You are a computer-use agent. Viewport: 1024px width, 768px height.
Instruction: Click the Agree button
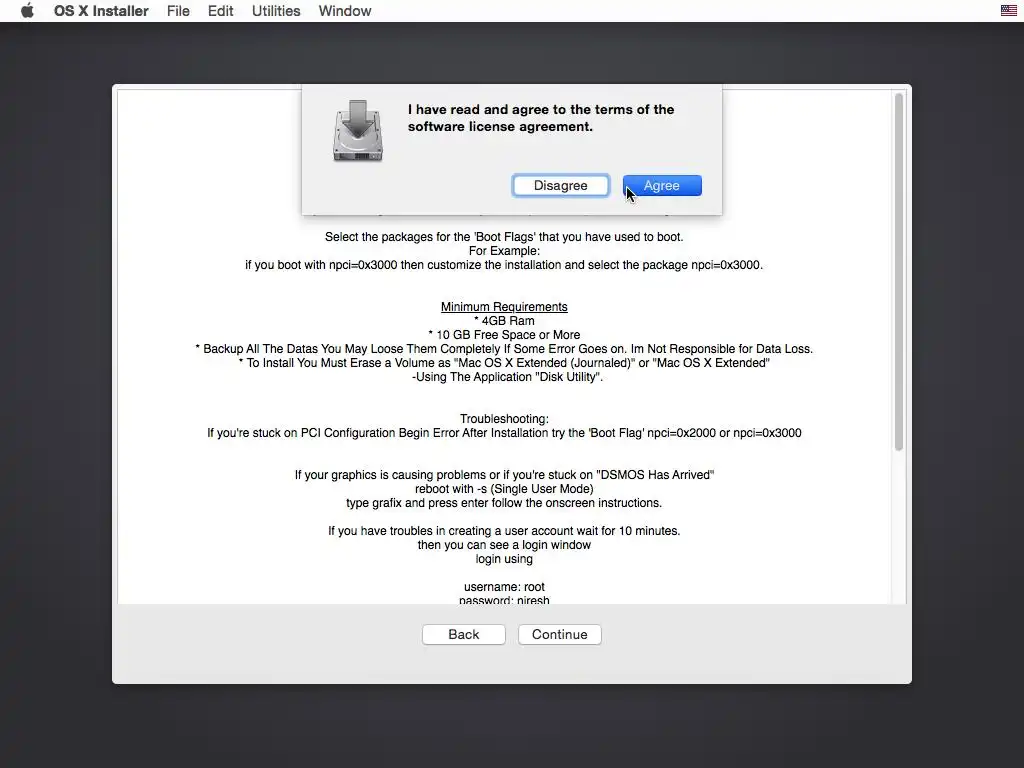(x=662, y=185)
